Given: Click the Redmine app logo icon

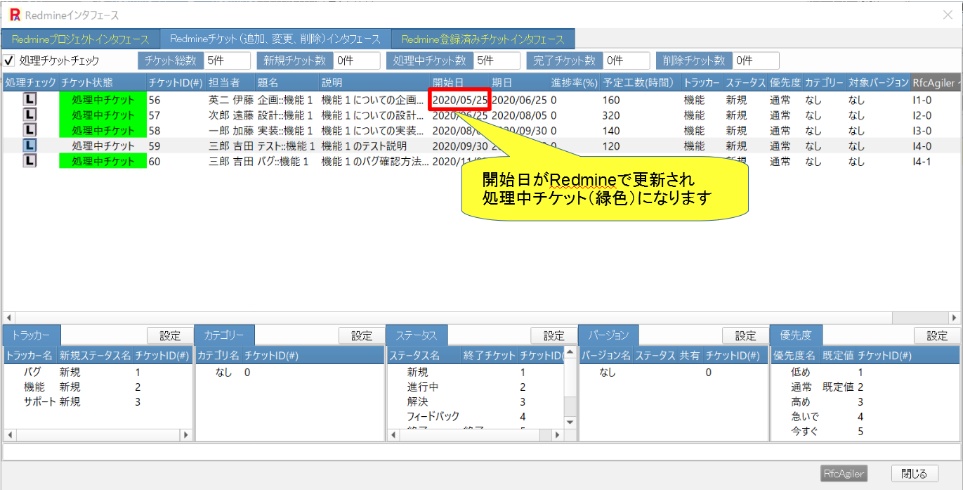Looking at the screenshot, I should coord(15,15).
